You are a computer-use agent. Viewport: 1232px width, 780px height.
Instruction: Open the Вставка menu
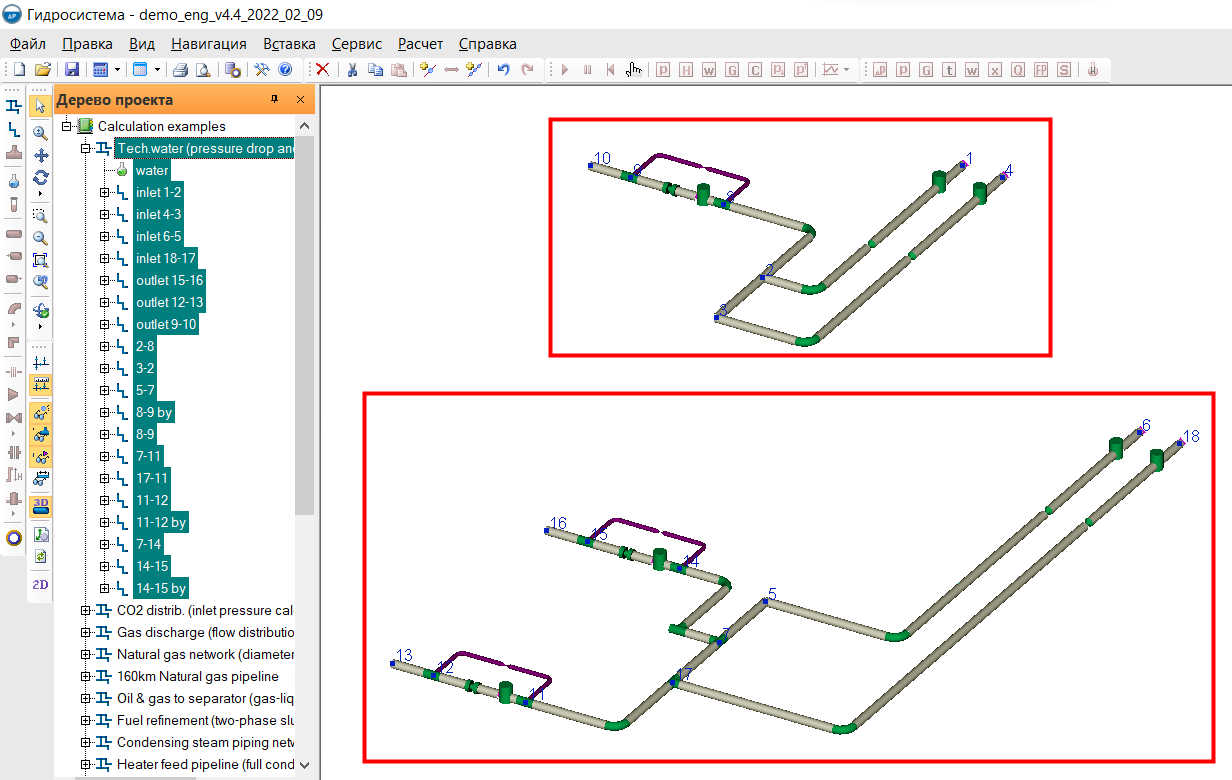289,44
